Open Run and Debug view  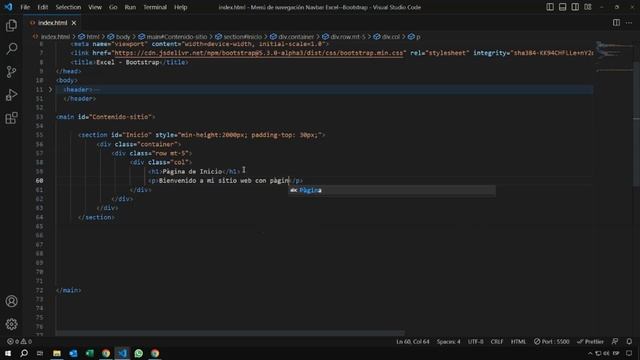[x=11, y=95]
